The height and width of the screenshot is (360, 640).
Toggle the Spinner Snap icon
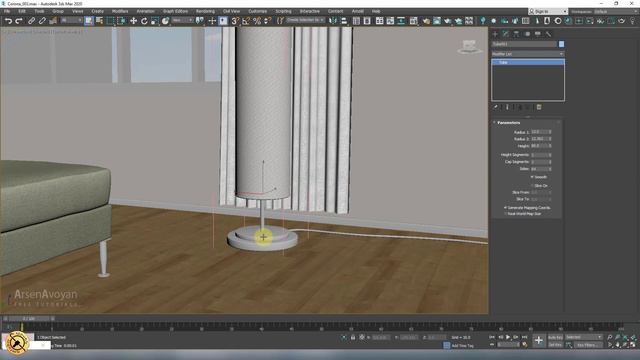tap(267, 20)
